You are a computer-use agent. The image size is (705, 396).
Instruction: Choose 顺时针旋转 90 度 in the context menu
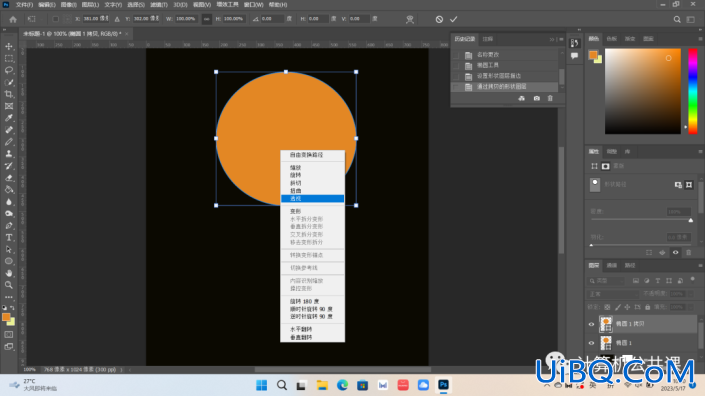[x=312, y=309]
